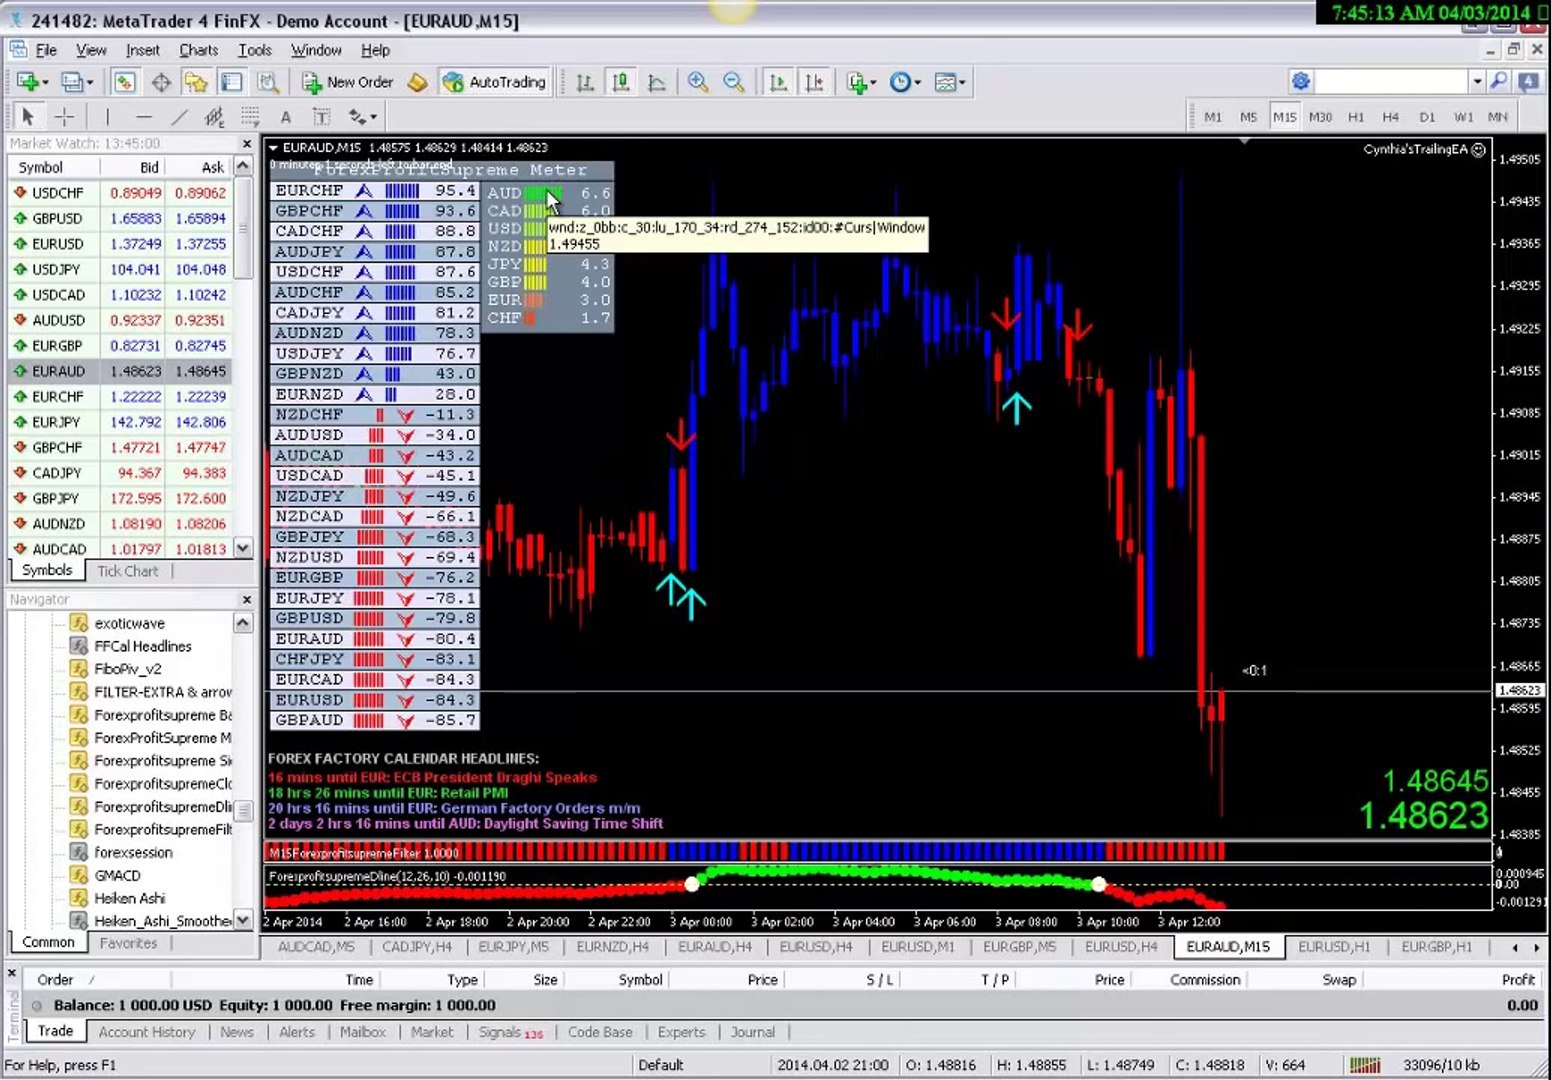This screenshot has width=1551, height=1080.
Task: Switch chart to H1 timeframe
Action: (x=1356, y=117)
